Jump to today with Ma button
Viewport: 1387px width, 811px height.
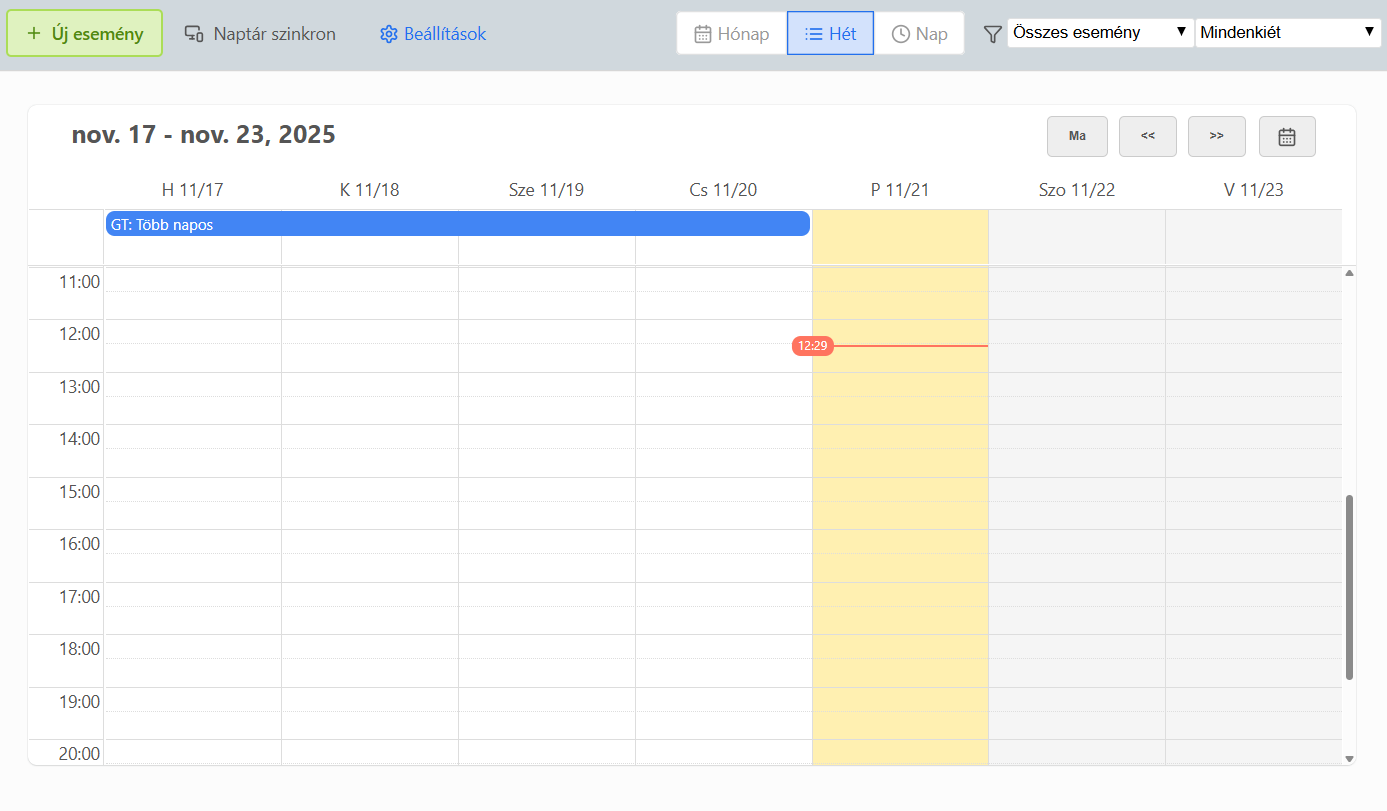(1077, 137)
